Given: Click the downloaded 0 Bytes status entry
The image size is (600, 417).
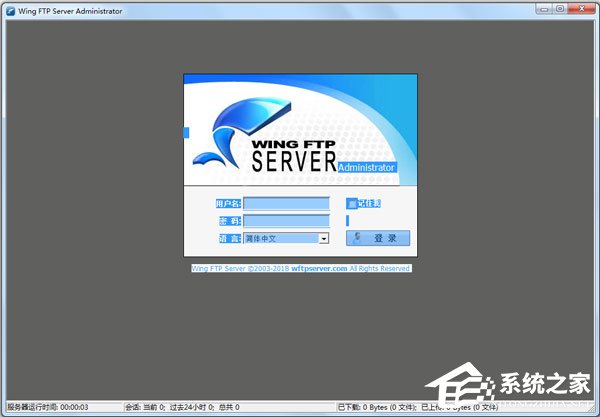Looking at the screenshot, I should (x=377, y=407).
